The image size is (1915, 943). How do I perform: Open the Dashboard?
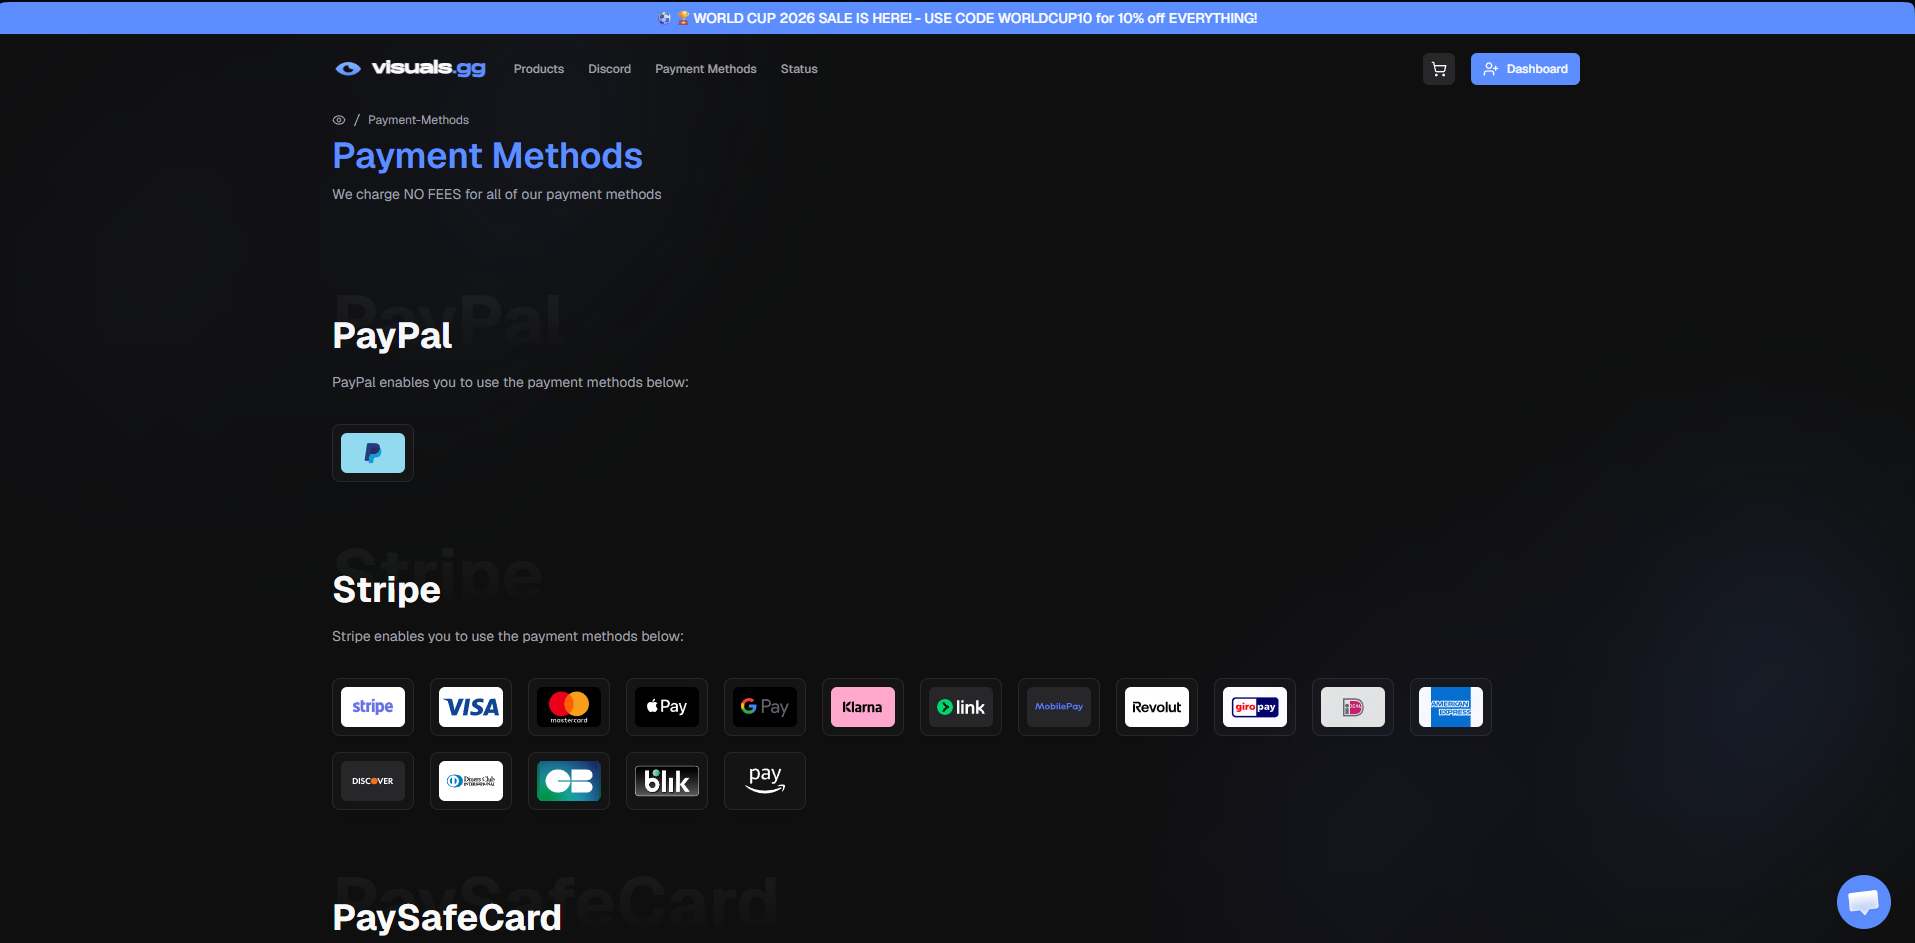[x=1525, y=69]
